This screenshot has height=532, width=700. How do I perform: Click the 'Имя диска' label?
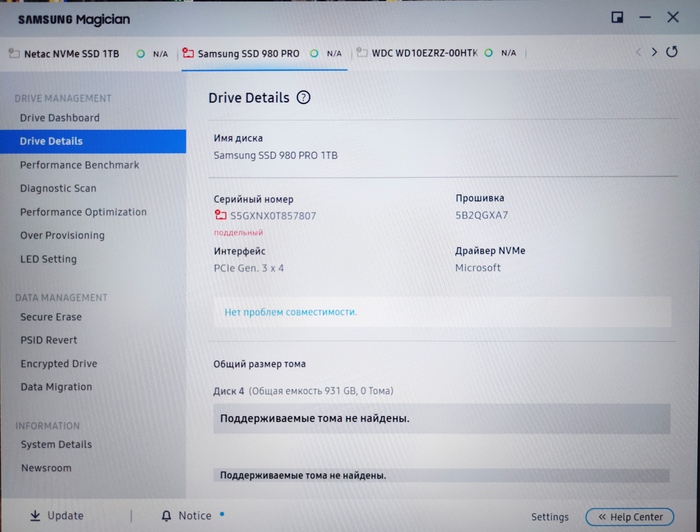point(238,138)
